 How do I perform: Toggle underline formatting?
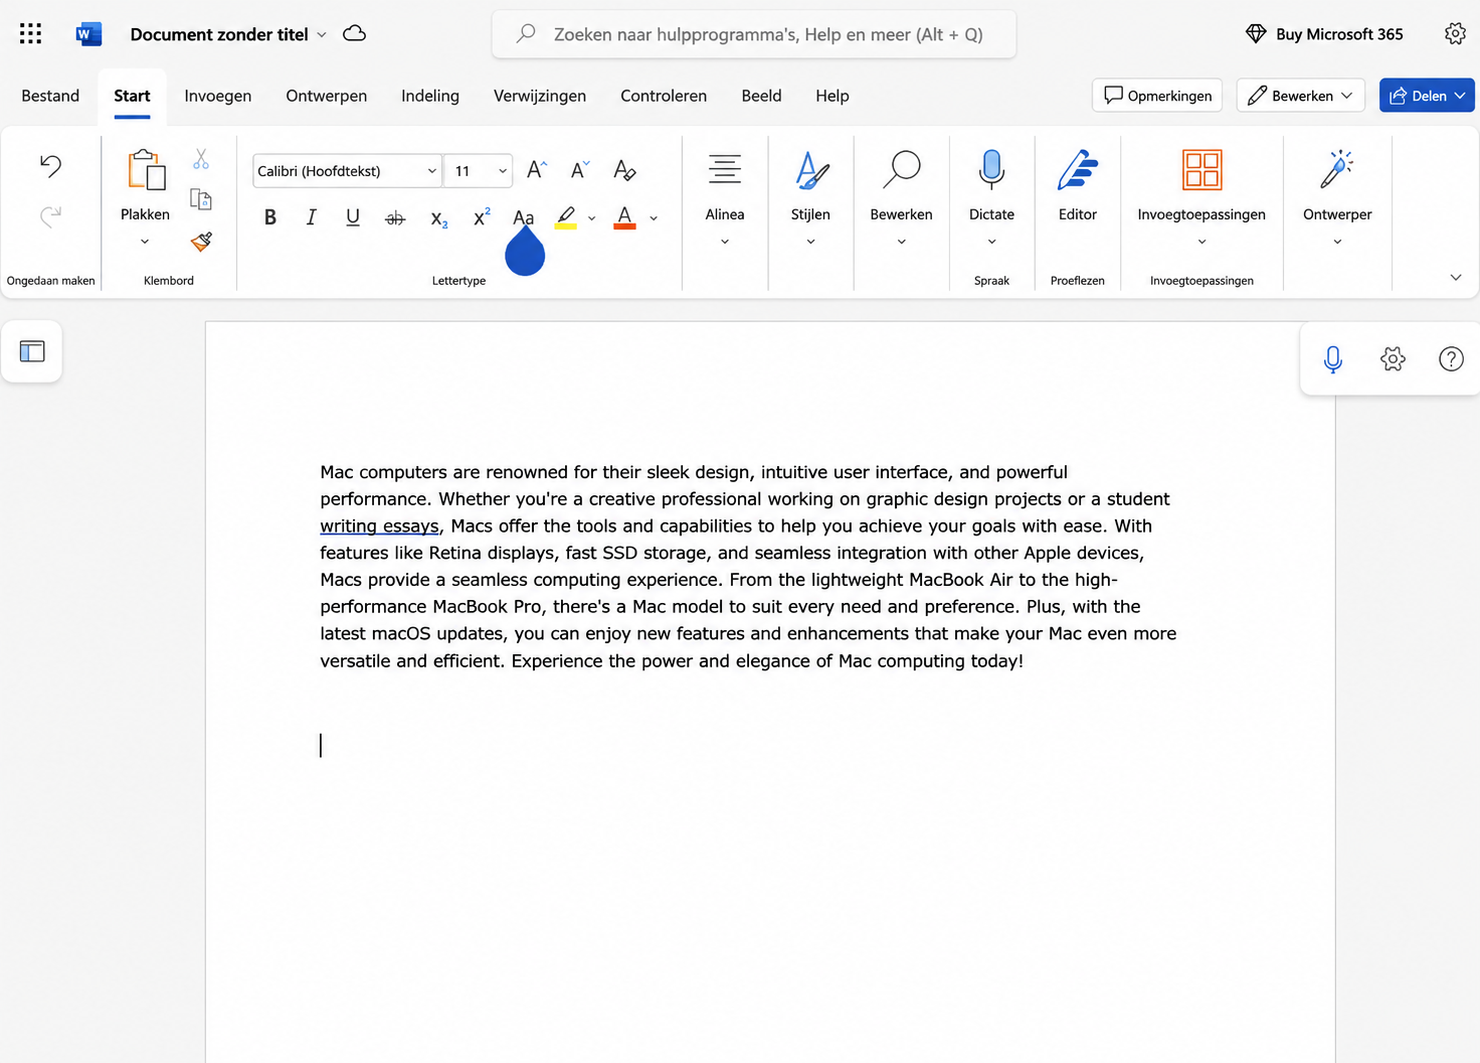[x=353, y=217]
